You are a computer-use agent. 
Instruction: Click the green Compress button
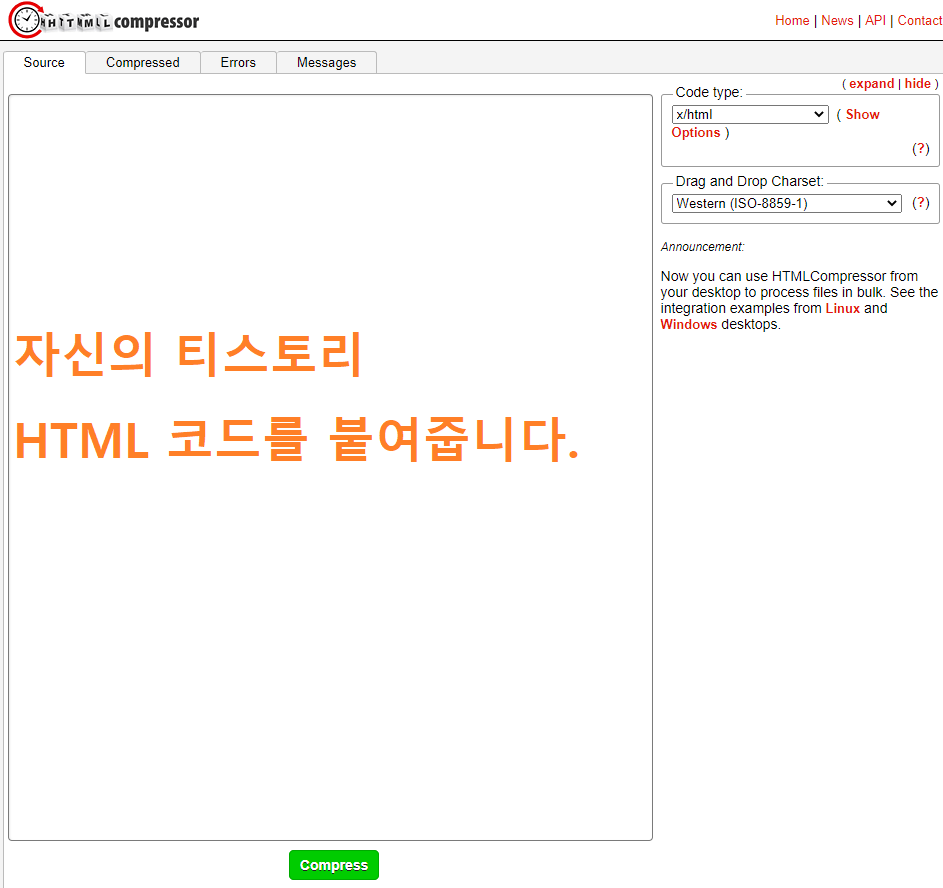point(334,865)
